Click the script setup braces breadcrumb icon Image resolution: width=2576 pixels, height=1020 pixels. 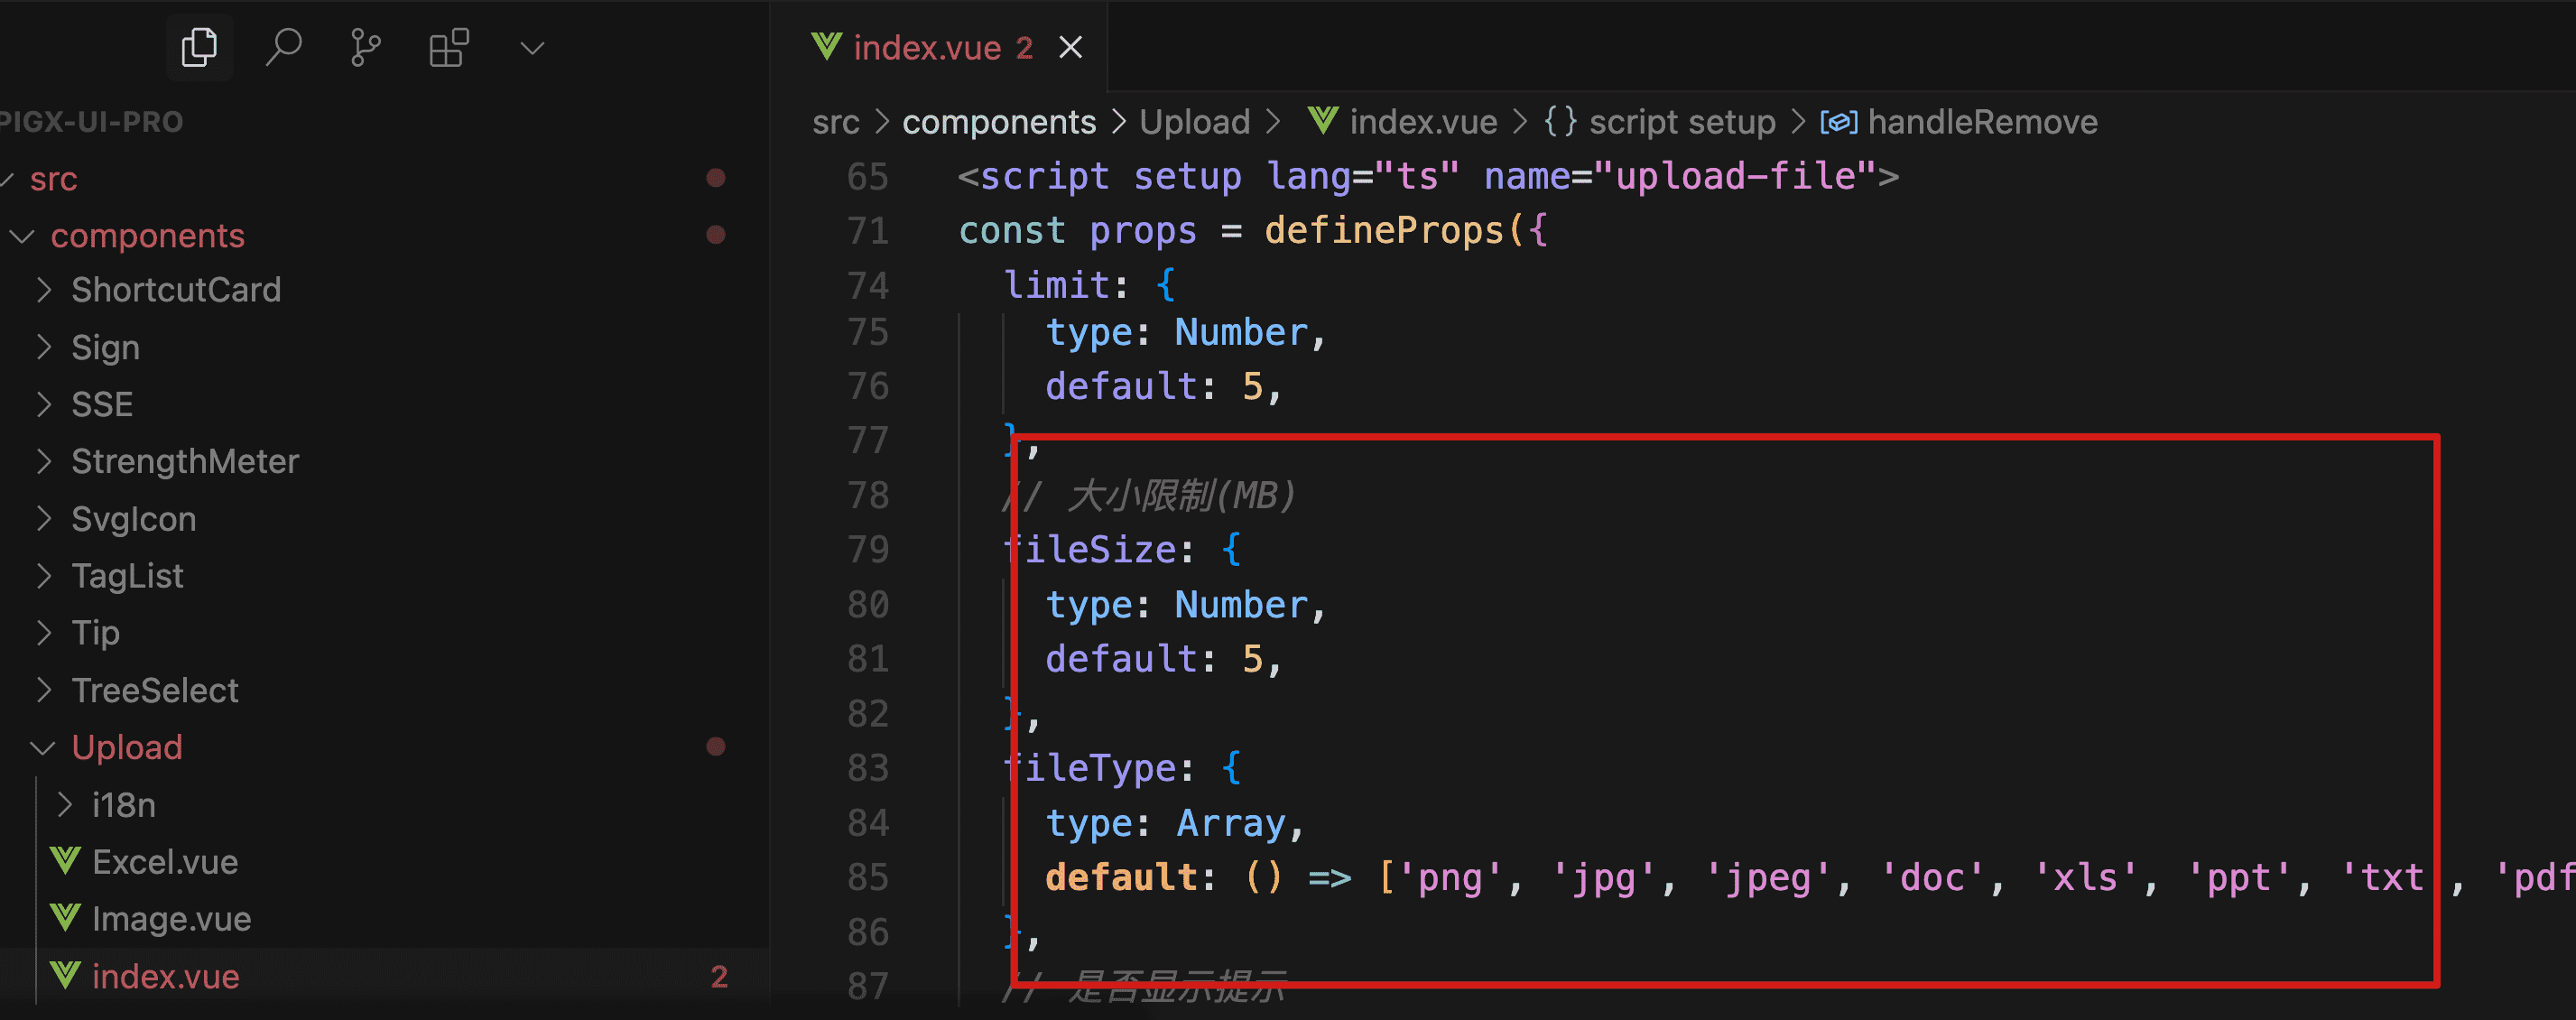coord(1560,122)
